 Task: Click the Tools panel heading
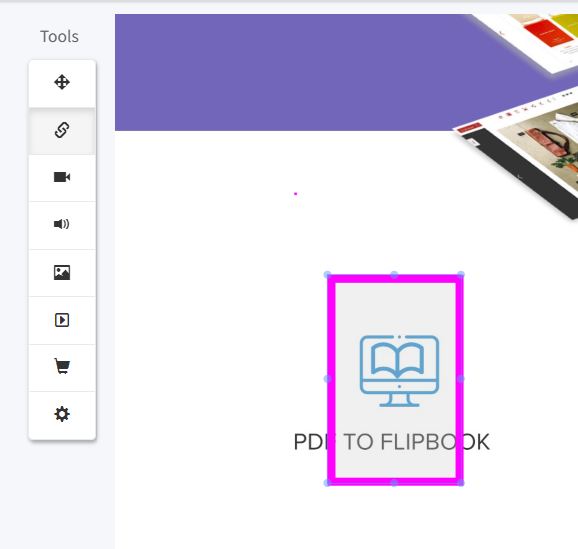(59, 37)
